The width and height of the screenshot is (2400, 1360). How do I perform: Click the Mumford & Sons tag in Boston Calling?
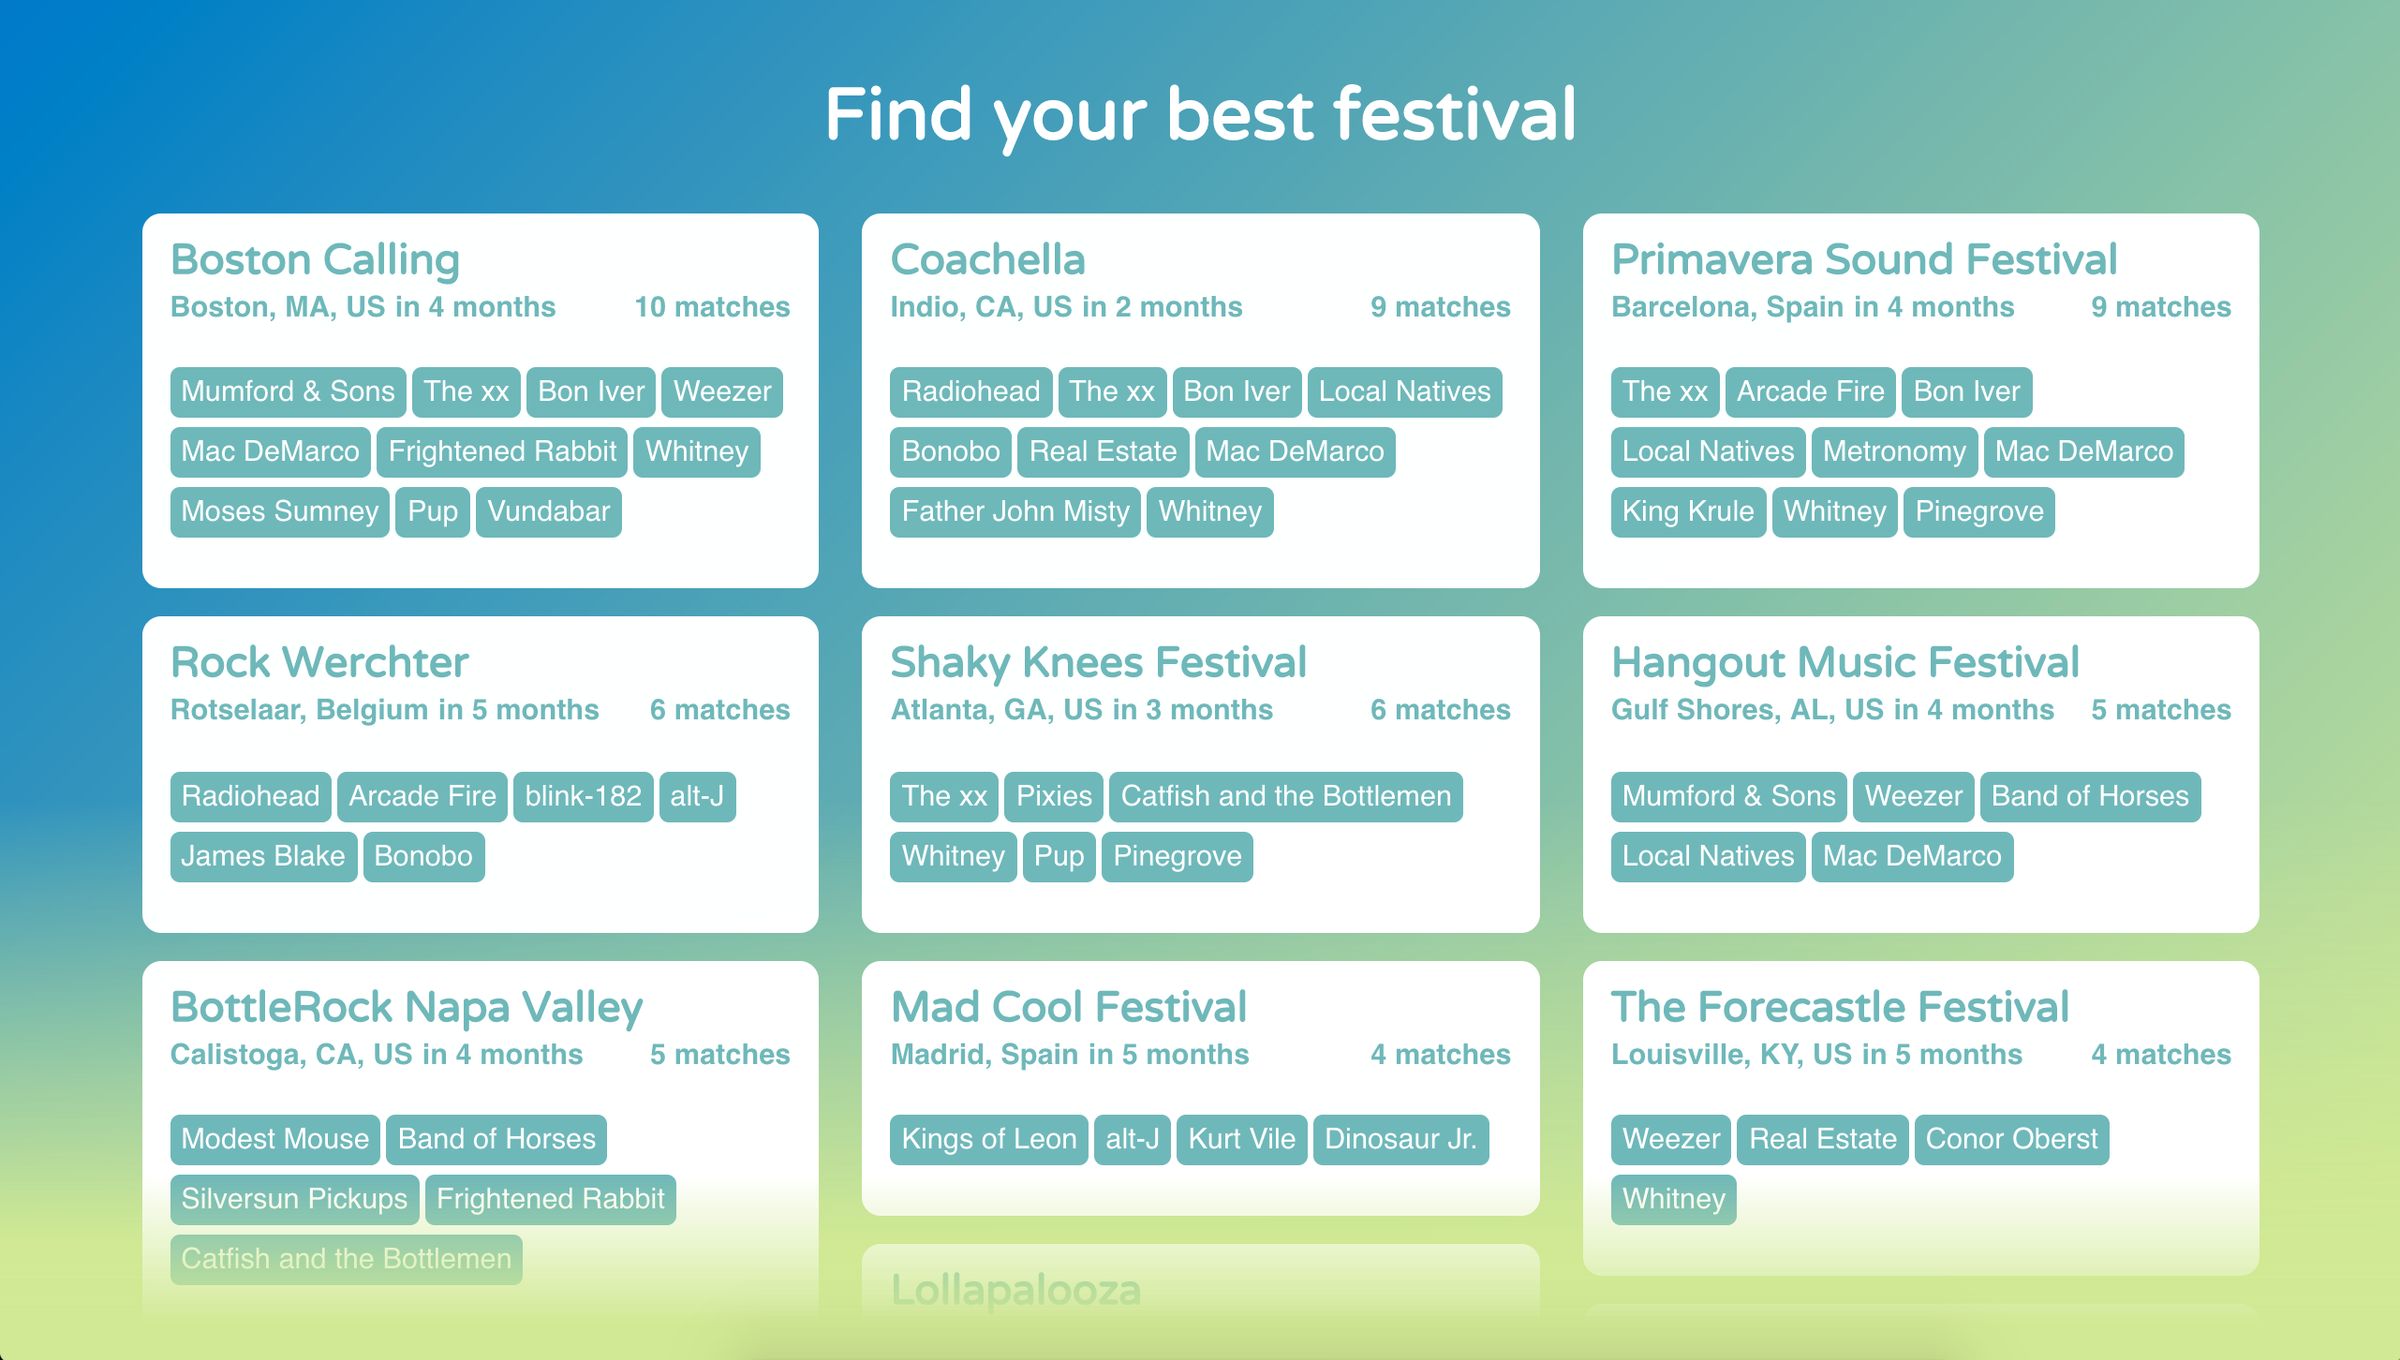click(x=287, y=391)
